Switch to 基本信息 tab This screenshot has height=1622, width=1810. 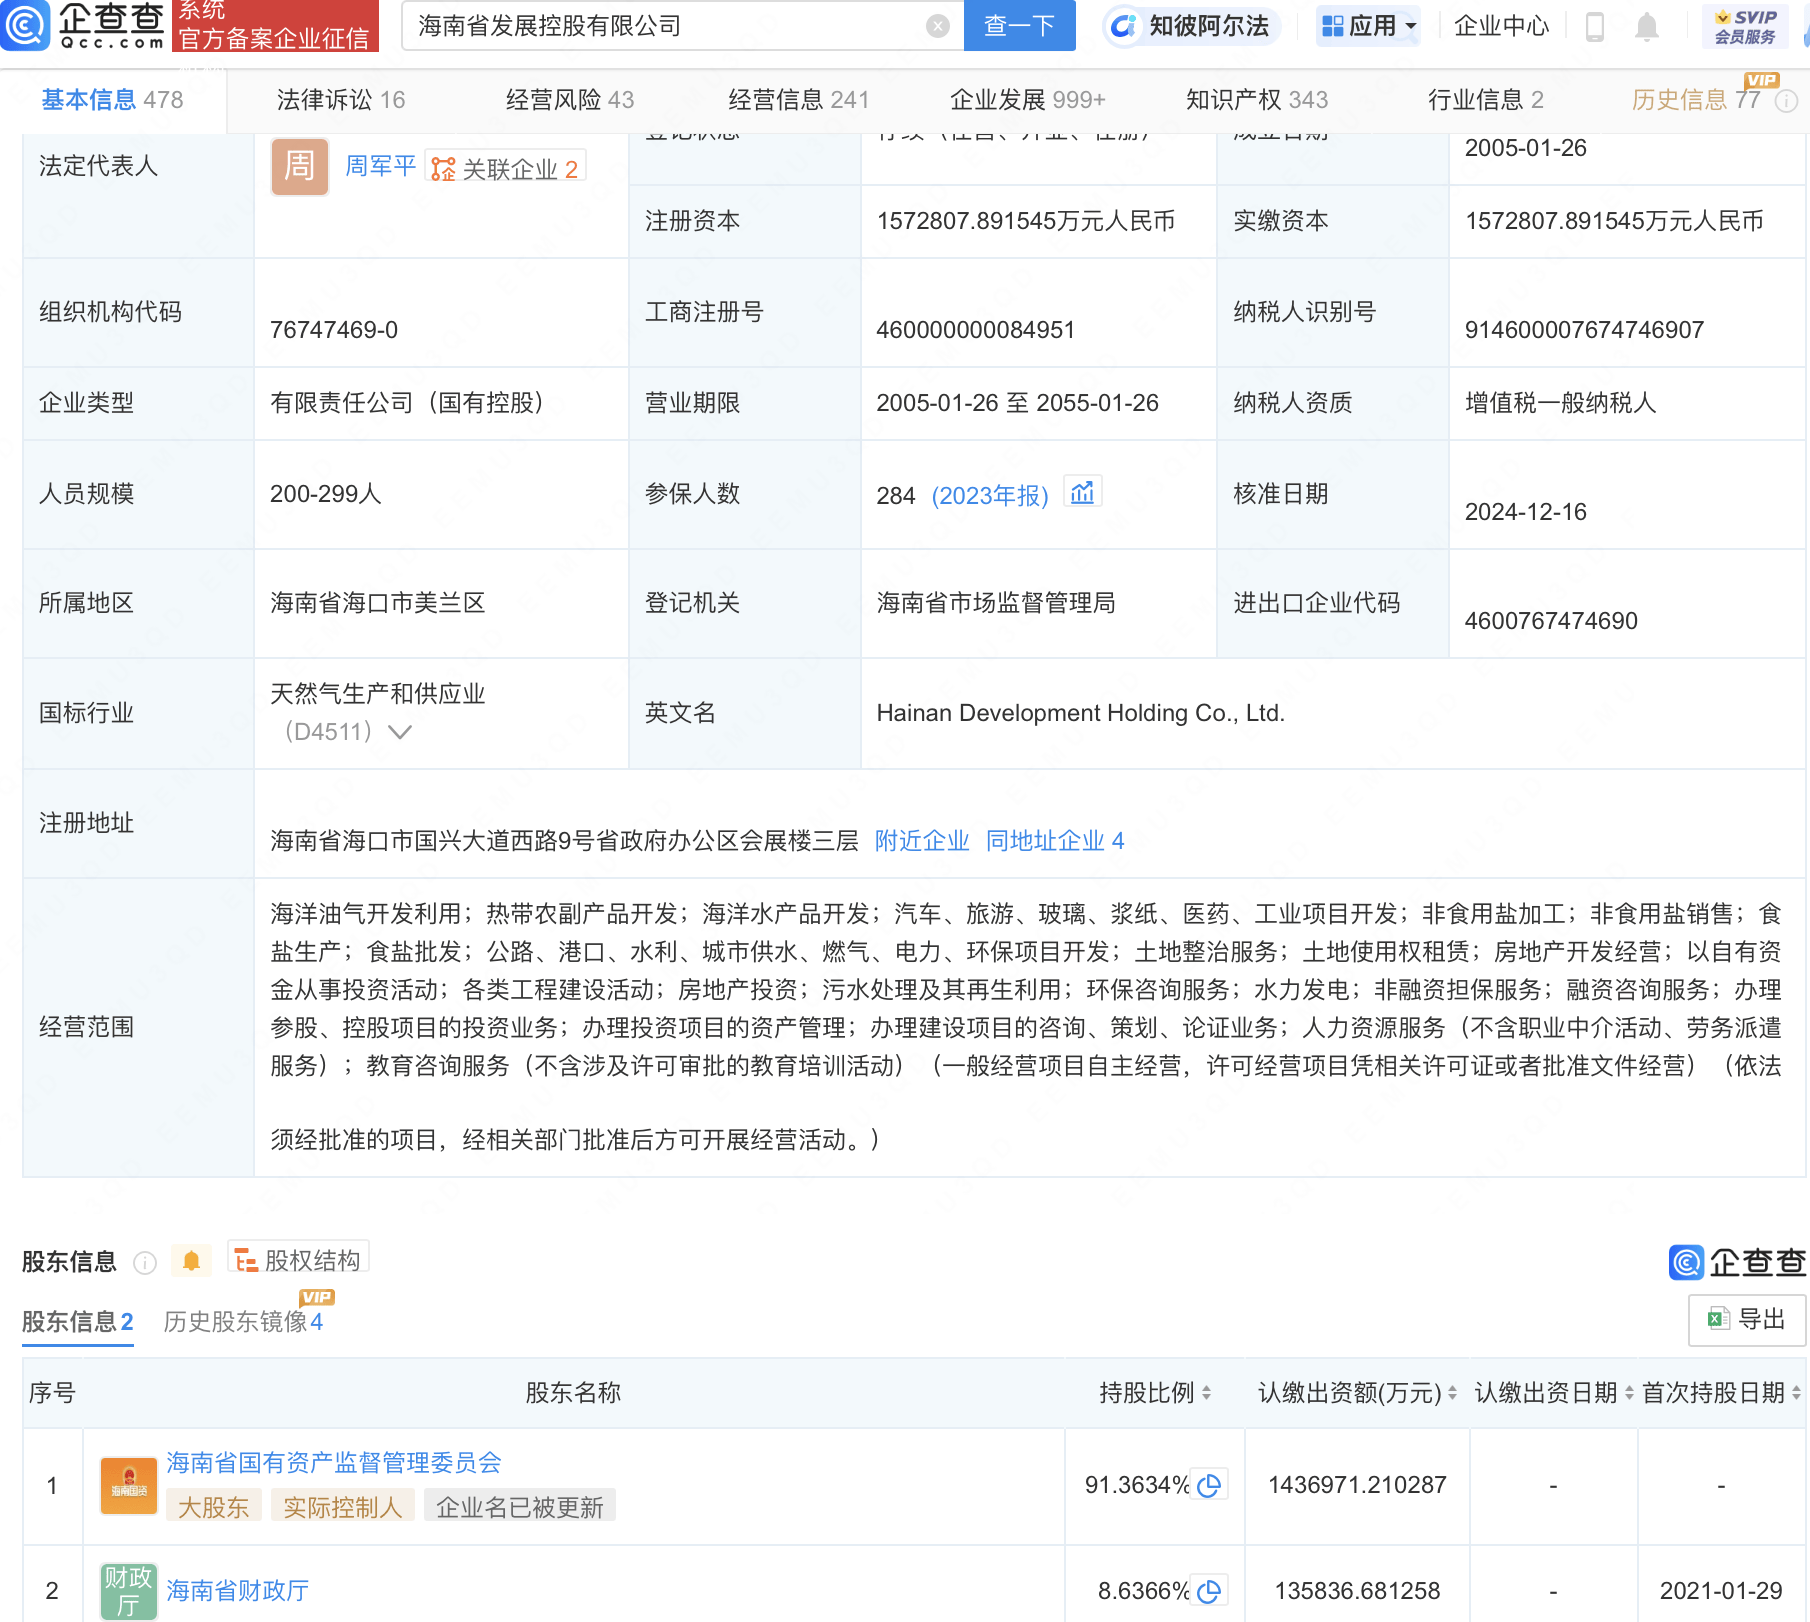(x=112, y=100)
